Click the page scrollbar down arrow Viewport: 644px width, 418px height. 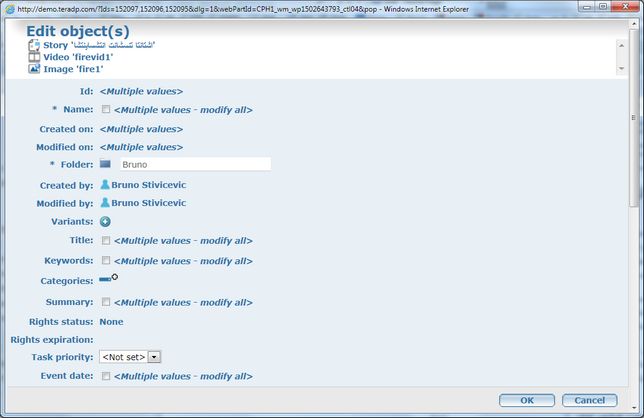(x=633, y=408)
